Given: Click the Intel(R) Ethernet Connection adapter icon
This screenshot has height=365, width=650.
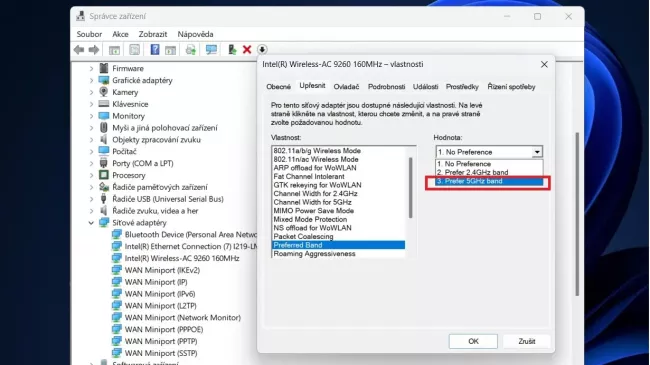Looking at the screenshot, I should pos(117,246).
